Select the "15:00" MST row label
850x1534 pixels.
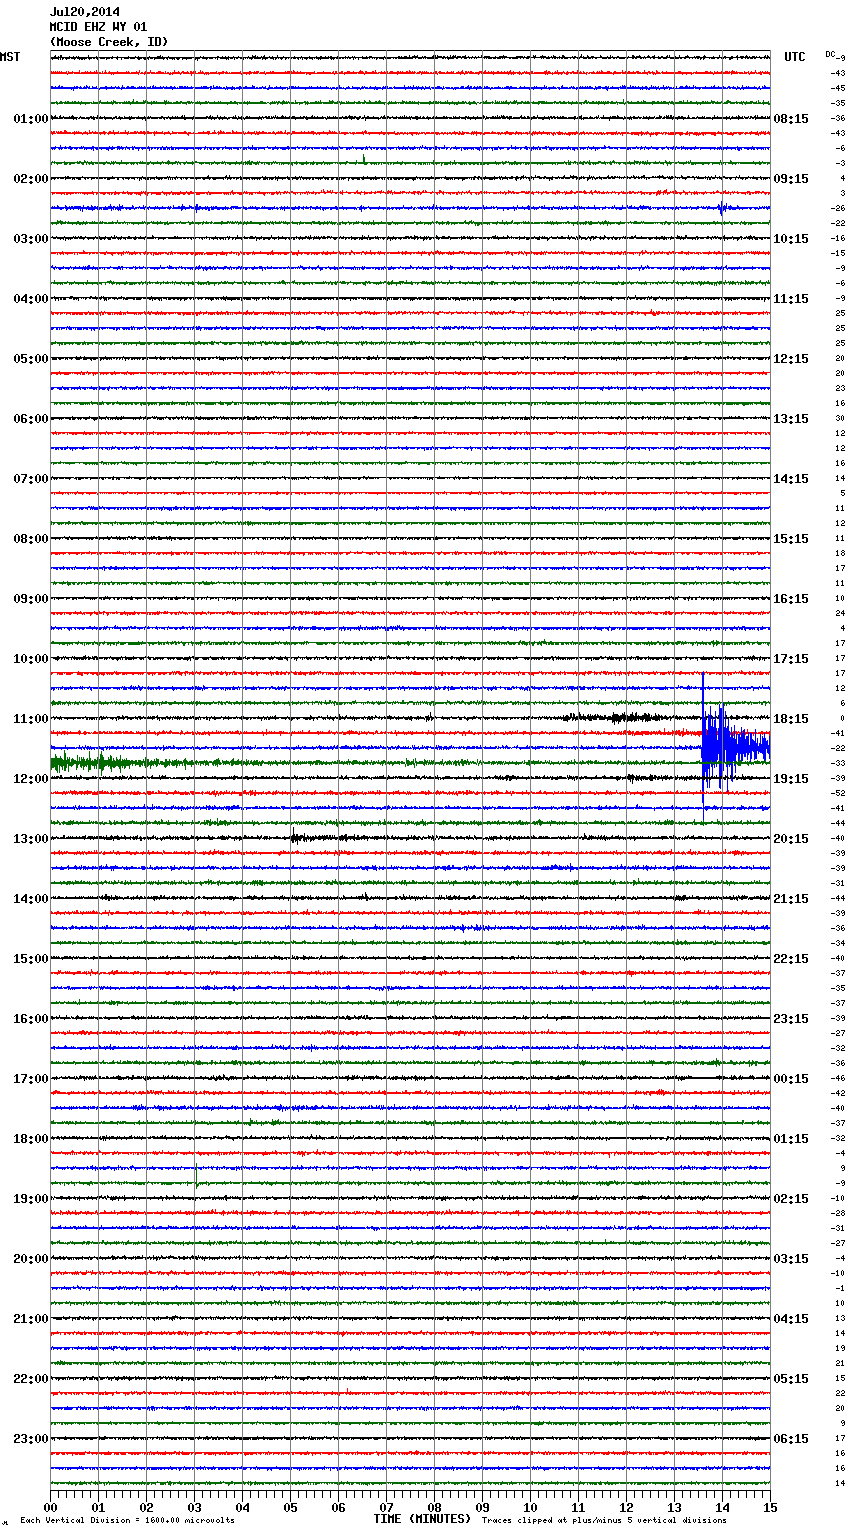[x=31, y=959]
